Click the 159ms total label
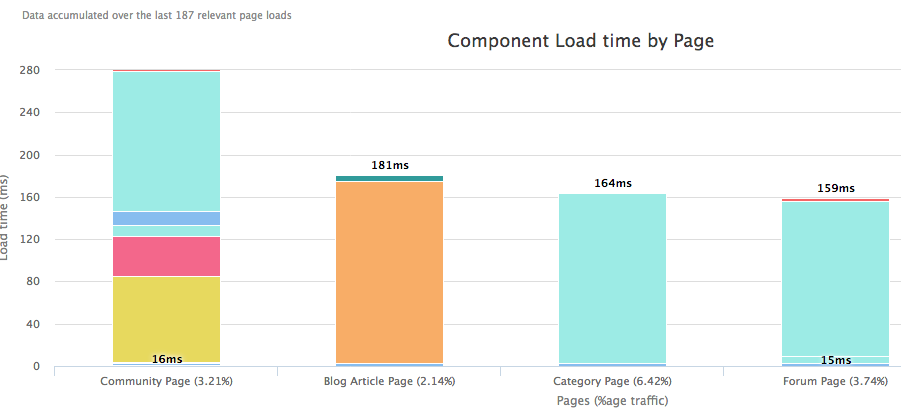 (835, 188)
